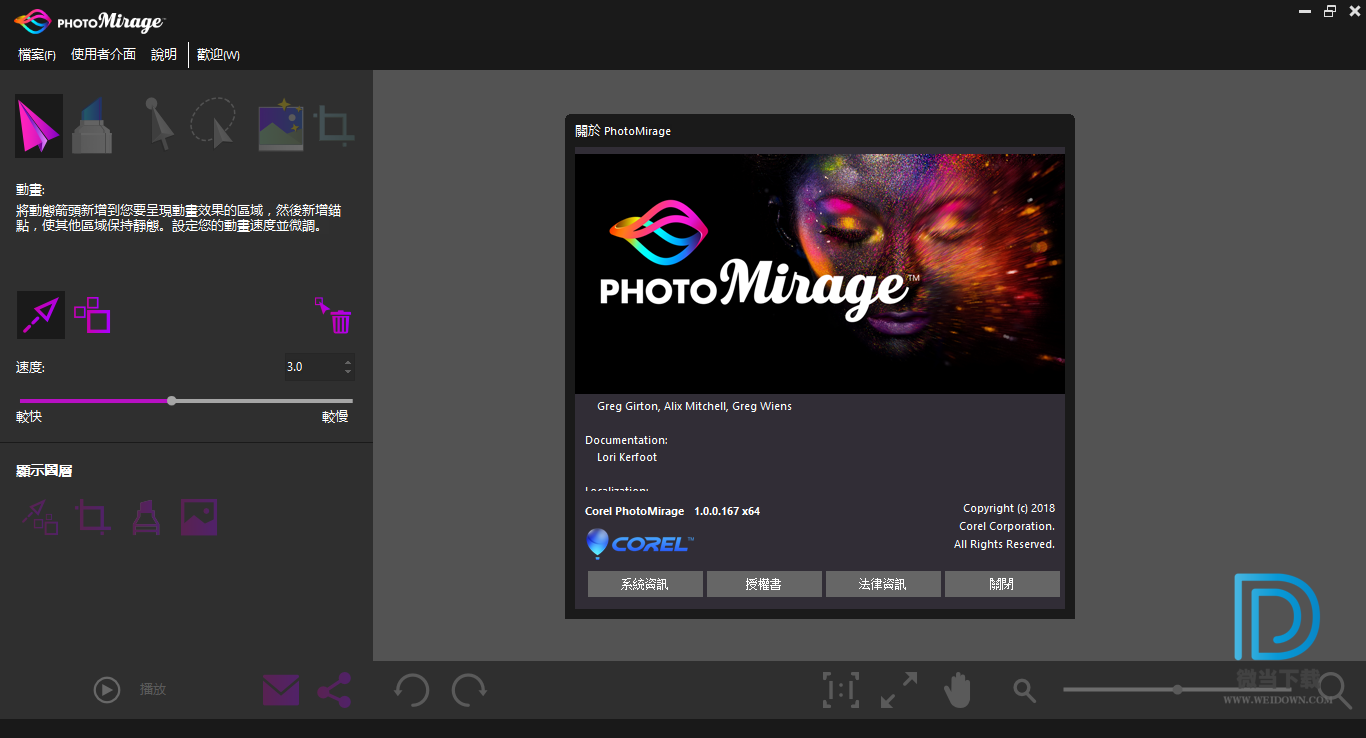Choose the Anchor point pin tool
The image size is (1366, 738).
[x=92, y=126]
